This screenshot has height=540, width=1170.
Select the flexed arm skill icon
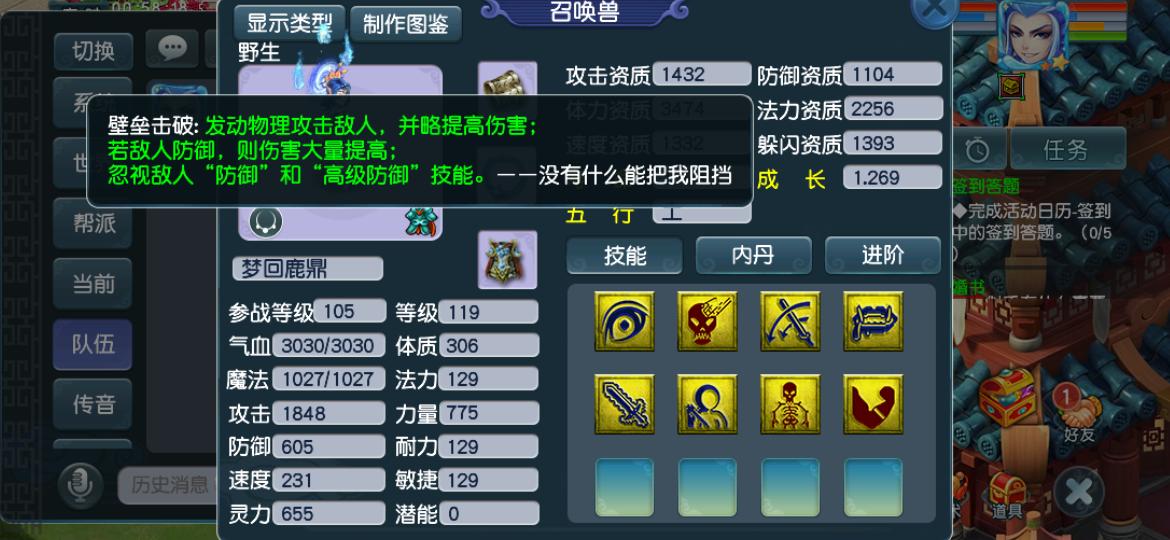click(873, 404)
